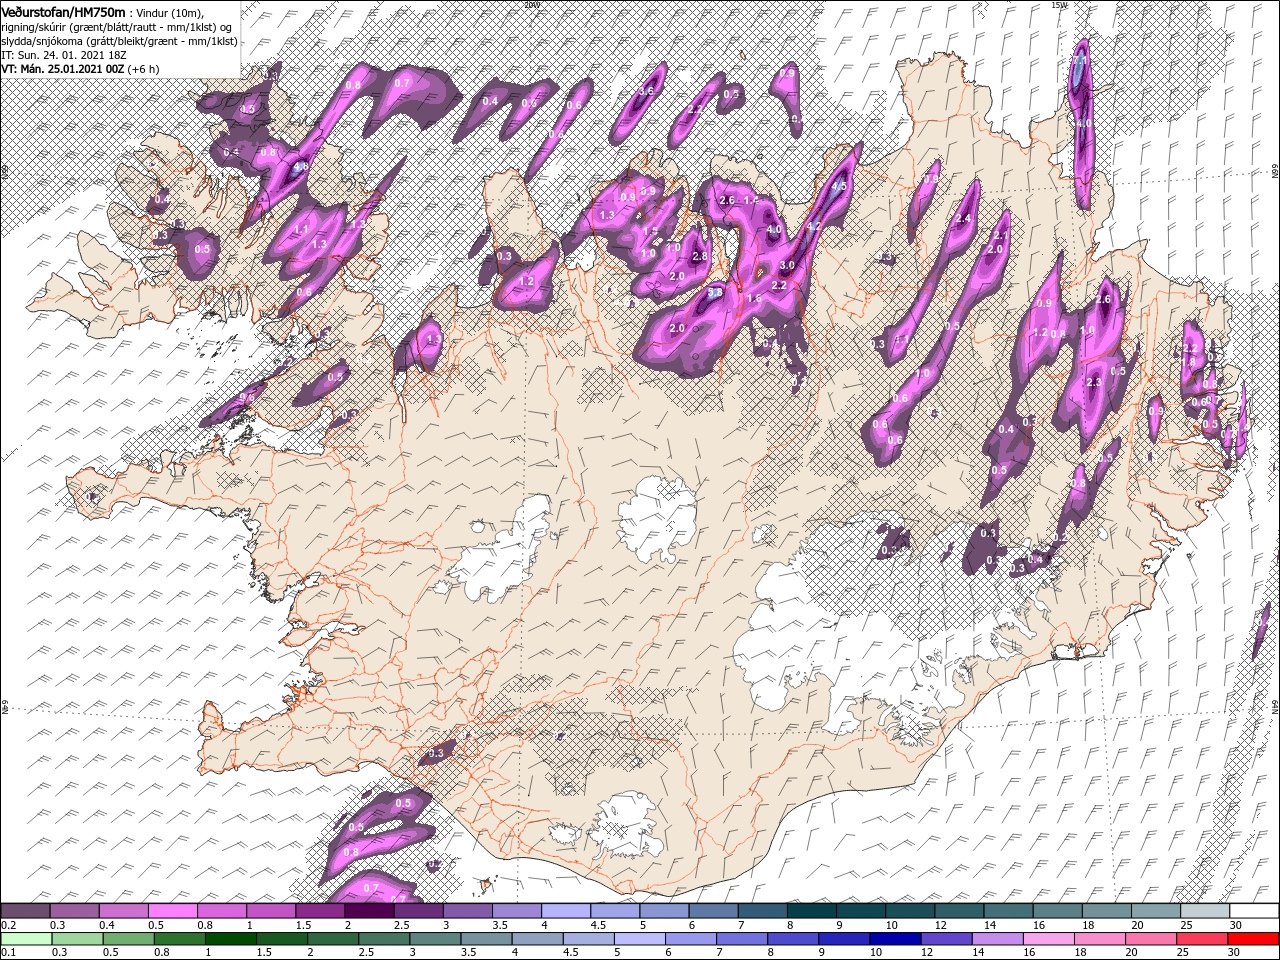Click the '12' label of the snow legend
1280x960 pixels.
pos(939,925)
